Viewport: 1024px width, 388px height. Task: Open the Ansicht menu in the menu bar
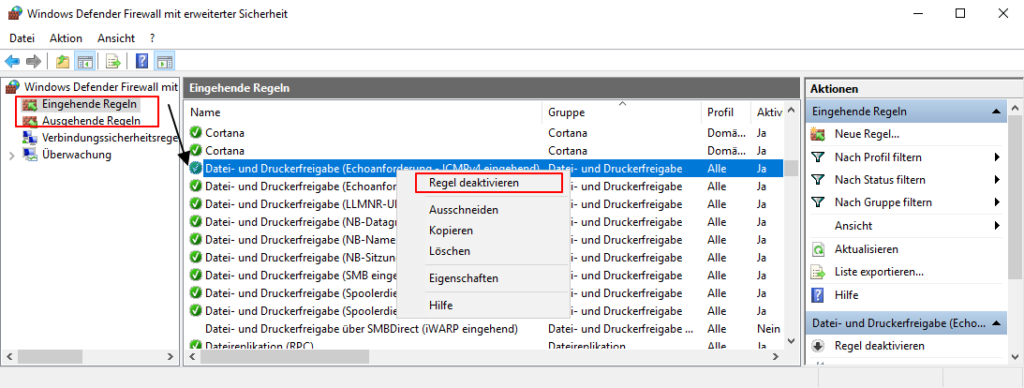[116, 38]
